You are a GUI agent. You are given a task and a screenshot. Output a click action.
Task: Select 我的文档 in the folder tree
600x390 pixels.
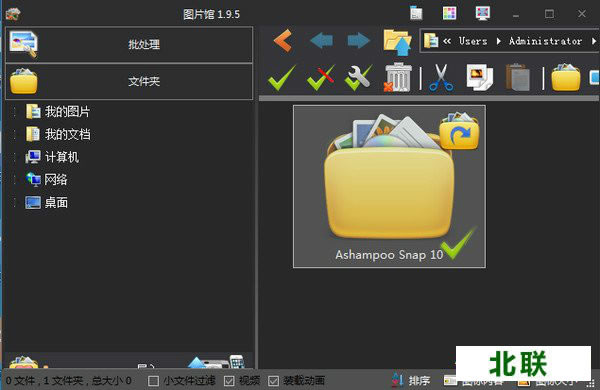coord(67,134)
